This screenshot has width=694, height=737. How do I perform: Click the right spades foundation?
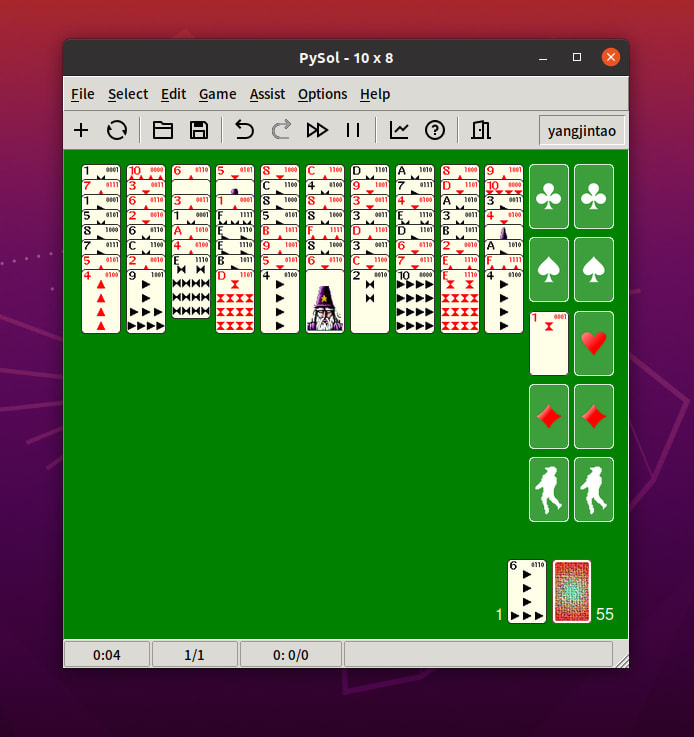tap(594, 270)
